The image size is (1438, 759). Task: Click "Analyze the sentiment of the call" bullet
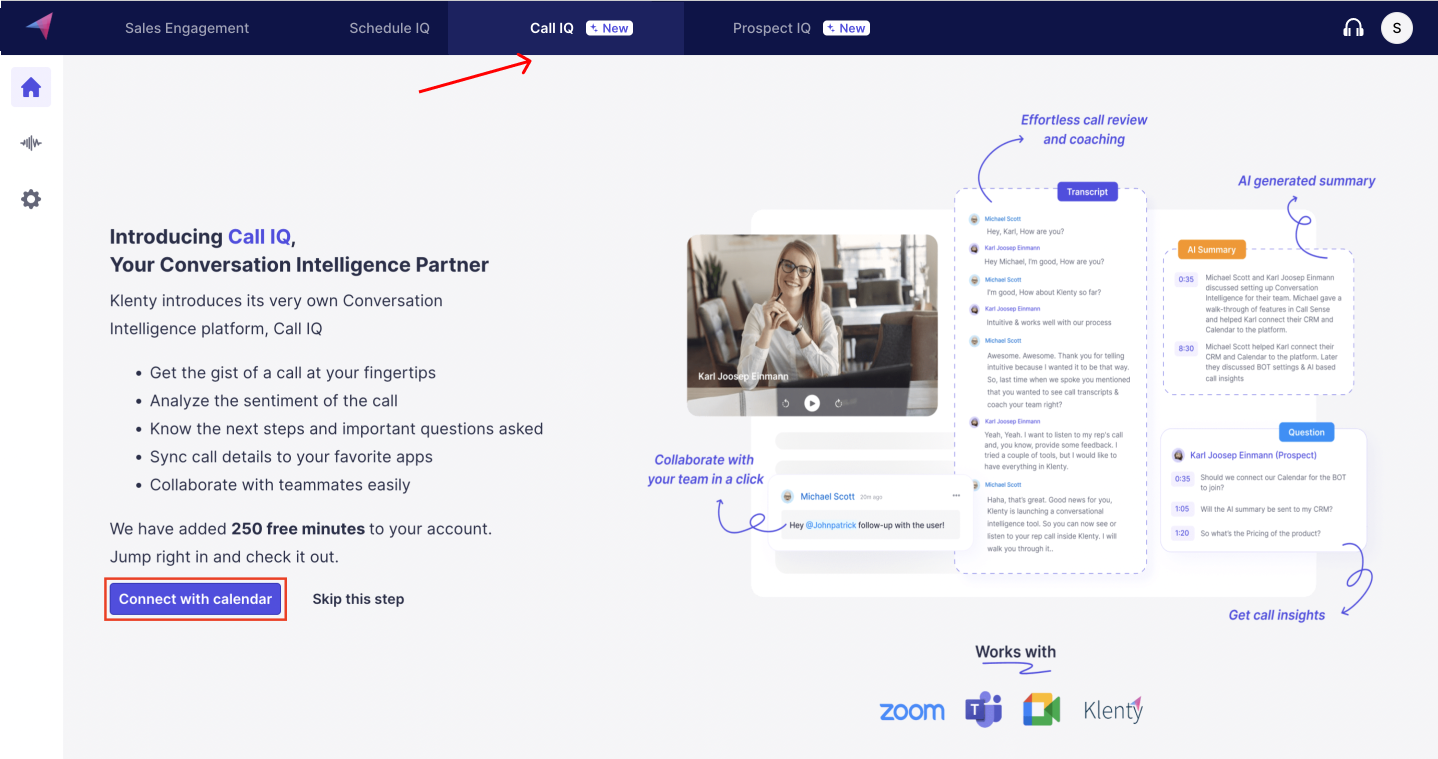pos(274,401)
